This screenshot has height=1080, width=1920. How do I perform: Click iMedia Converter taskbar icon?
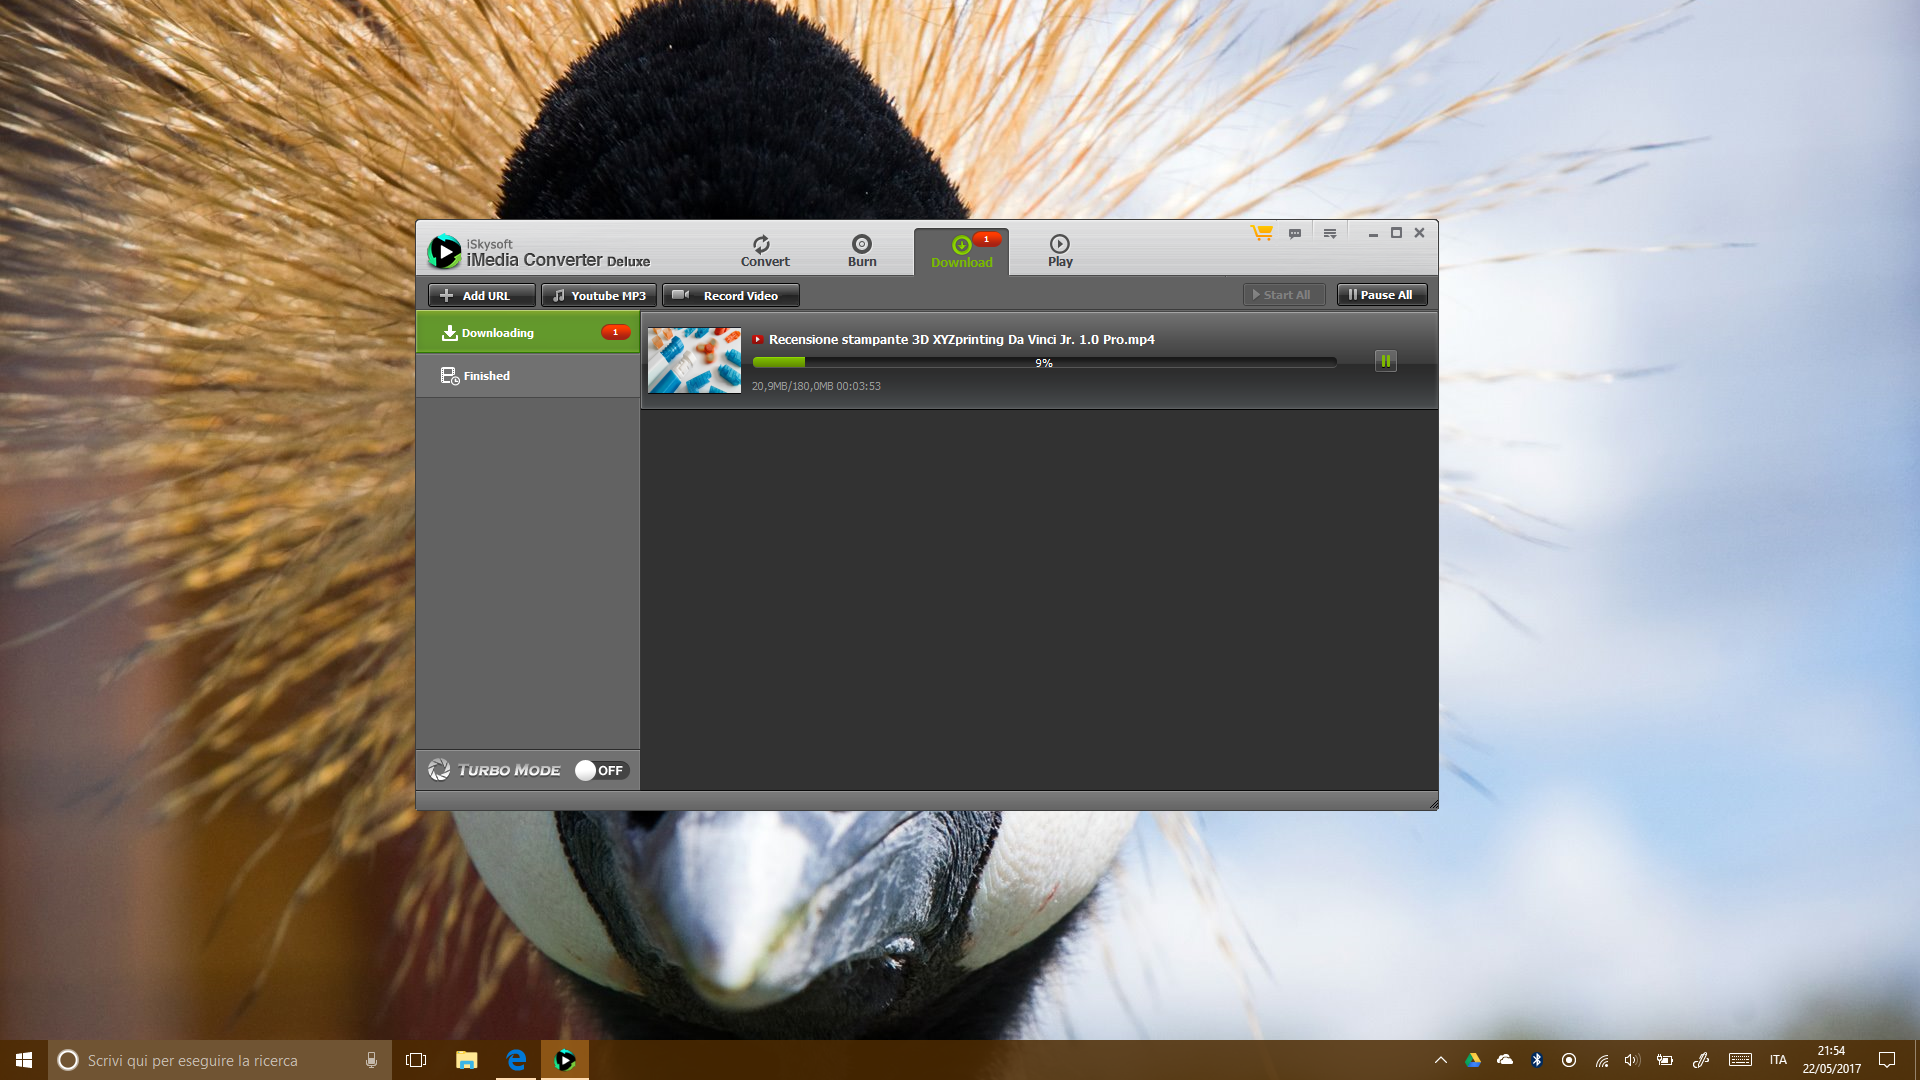(x=565, y=1060)
